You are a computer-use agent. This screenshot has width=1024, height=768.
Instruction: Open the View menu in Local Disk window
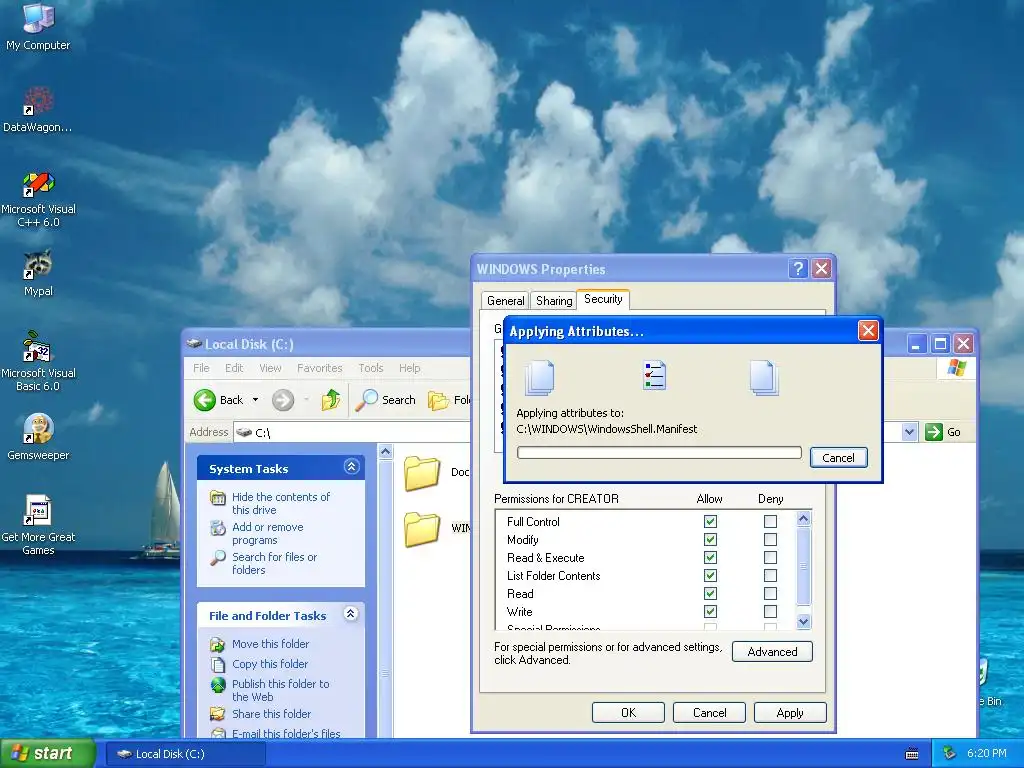(270, 368)
